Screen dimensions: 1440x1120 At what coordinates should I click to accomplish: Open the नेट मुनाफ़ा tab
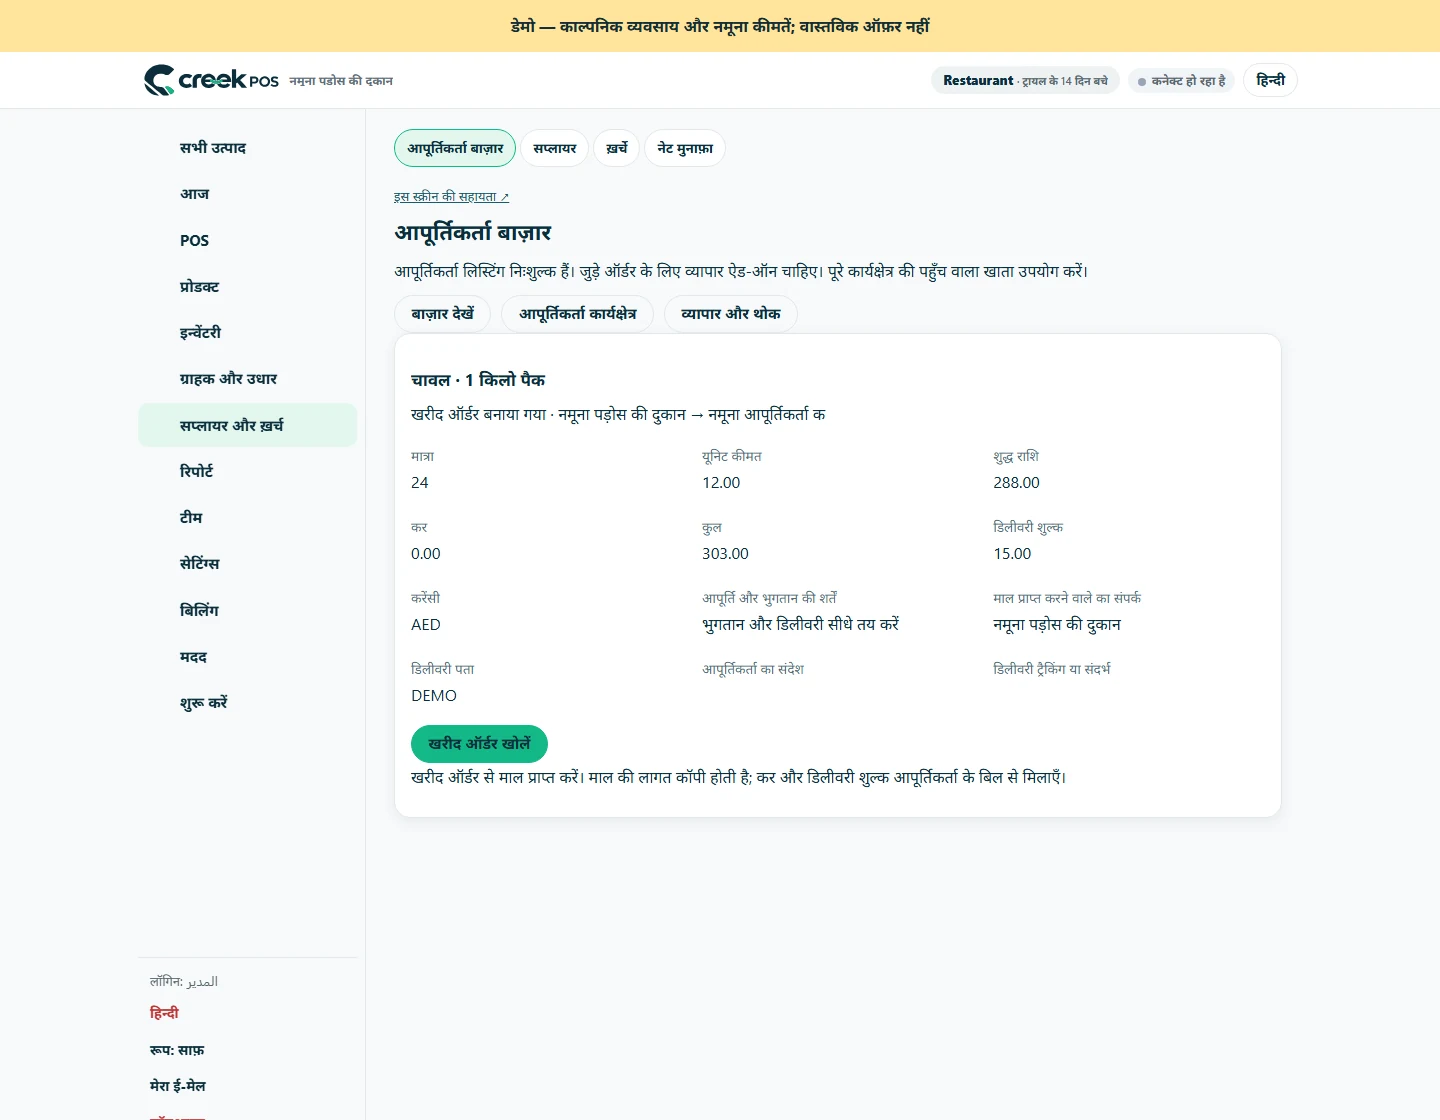click(x=685, y=148)
